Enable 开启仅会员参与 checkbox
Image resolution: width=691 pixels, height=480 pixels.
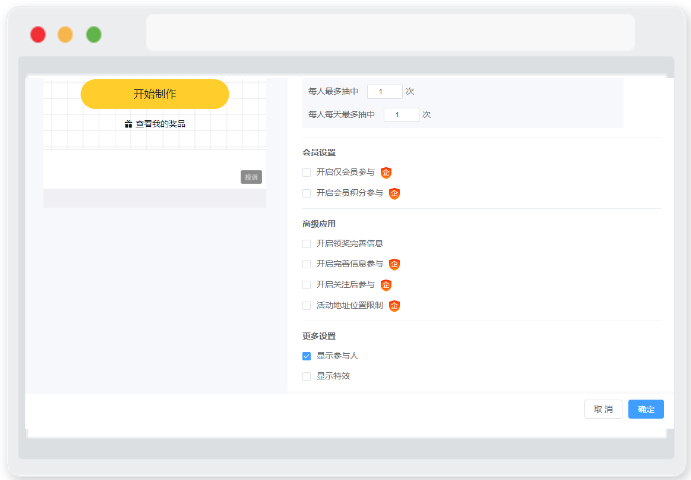pos(306,172)
